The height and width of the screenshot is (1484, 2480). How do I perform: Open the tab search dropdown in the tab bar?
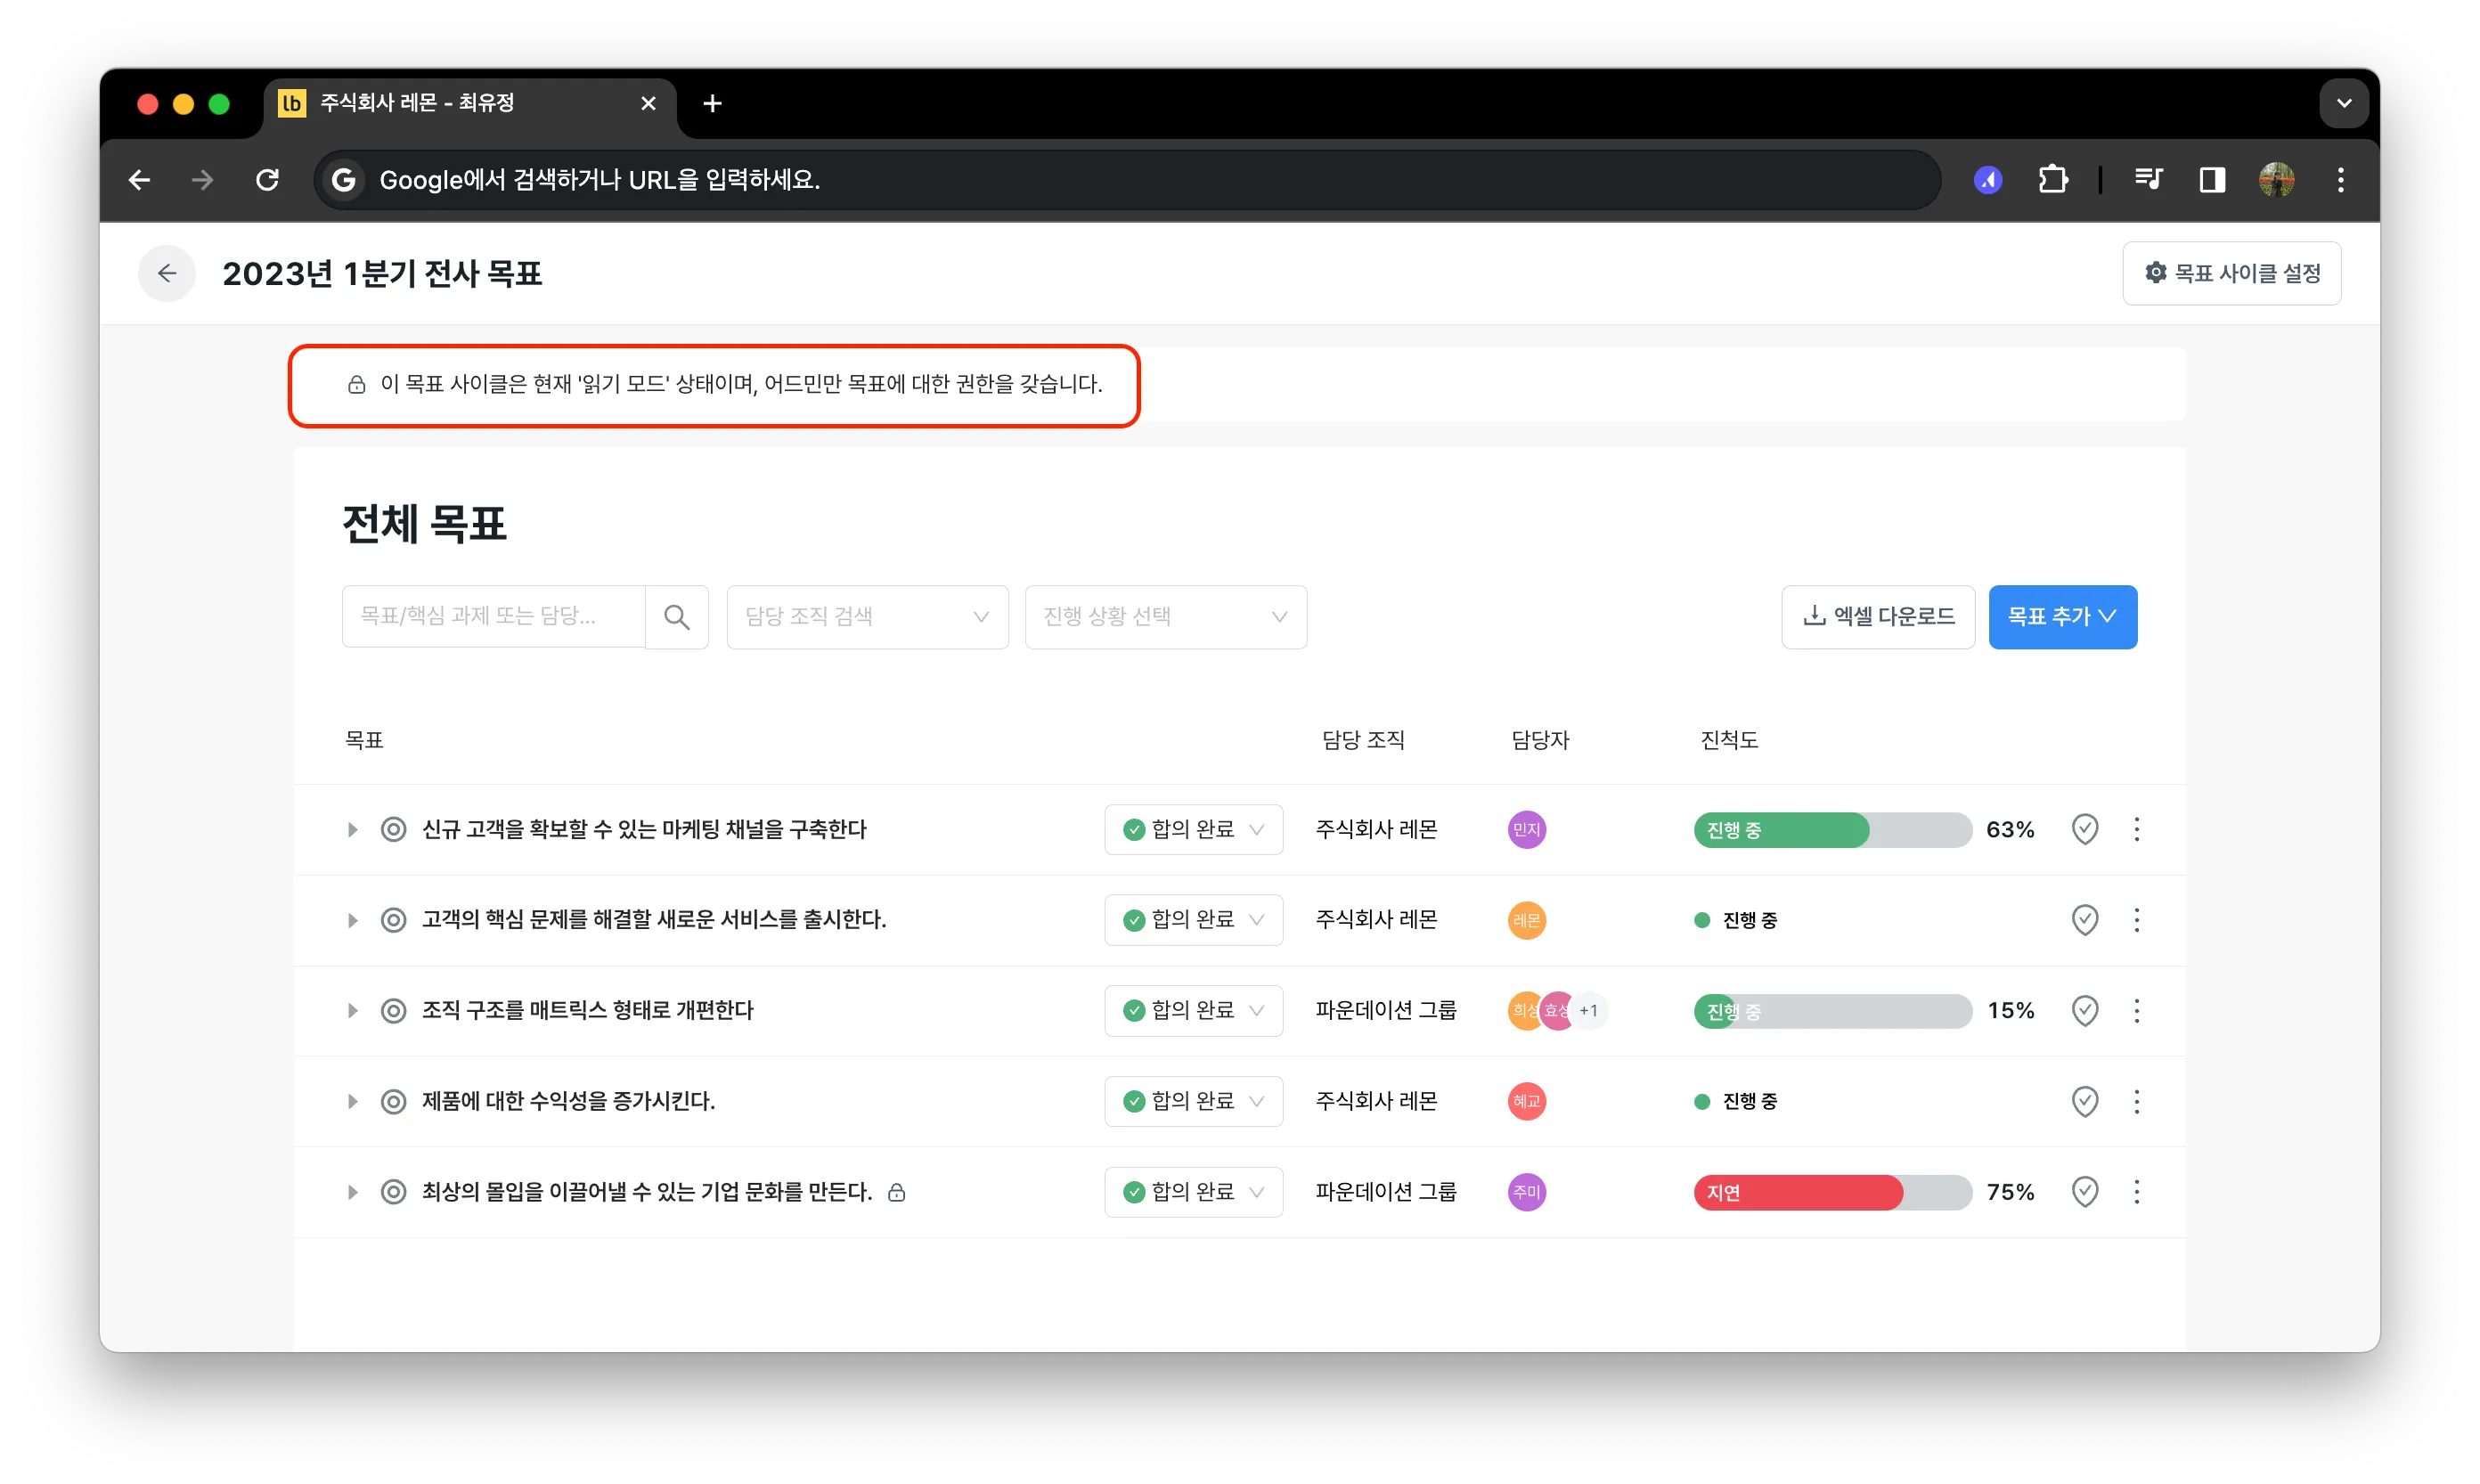click(x=2344, y=103)
